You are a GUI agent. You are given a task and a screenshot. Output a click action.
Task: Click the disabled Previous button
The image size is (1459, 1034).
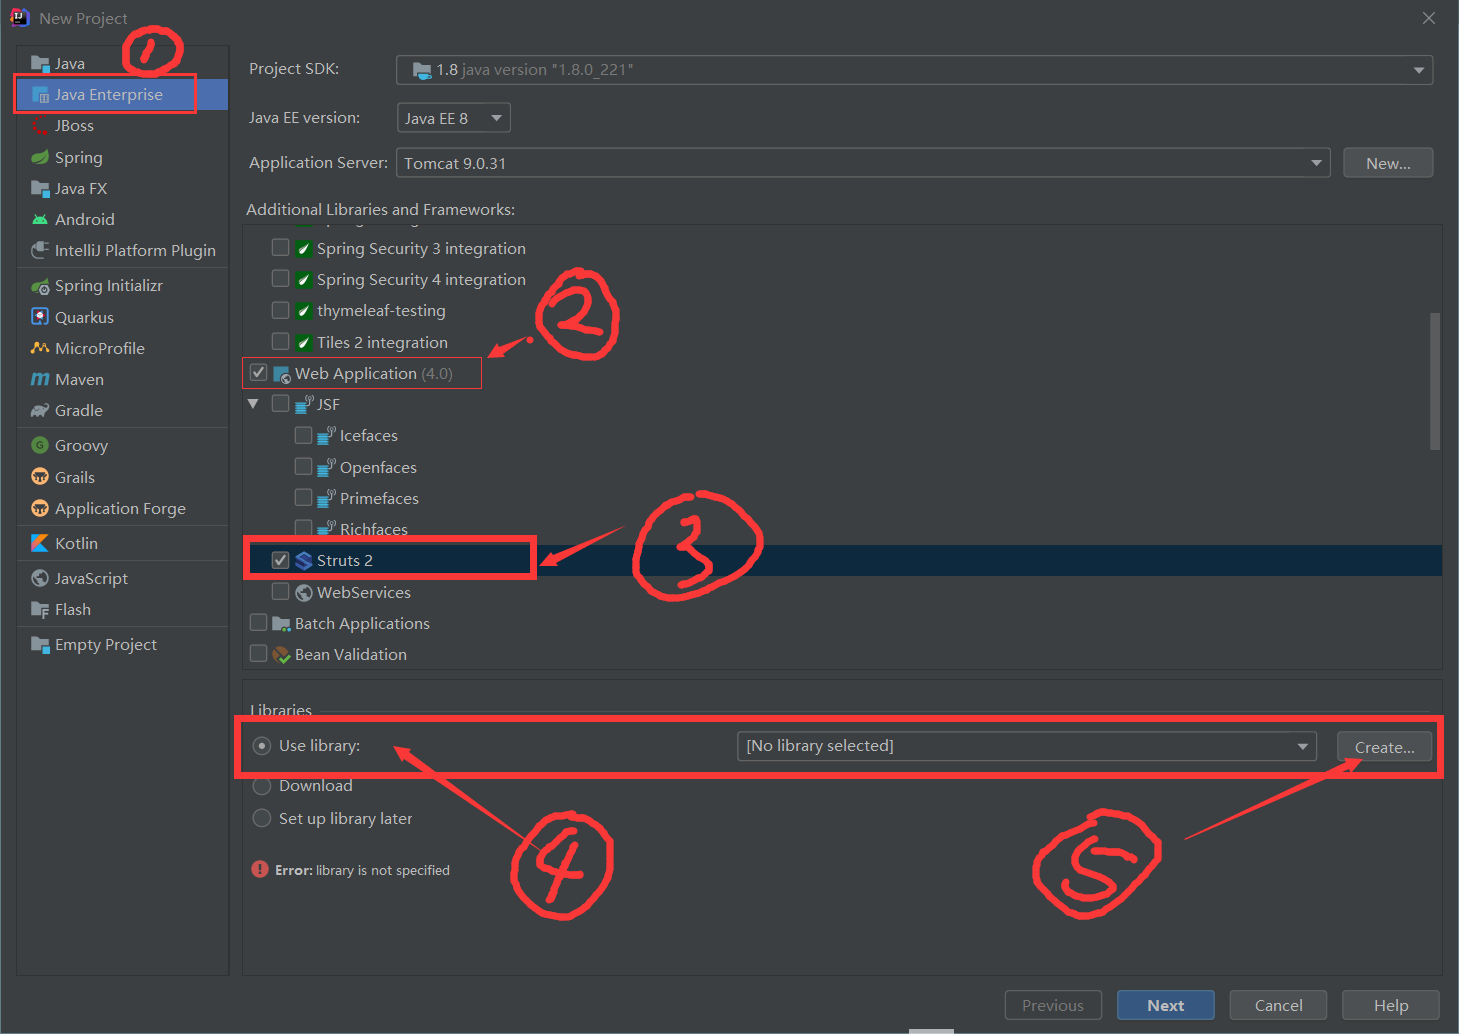[x=1053, y=1005]
